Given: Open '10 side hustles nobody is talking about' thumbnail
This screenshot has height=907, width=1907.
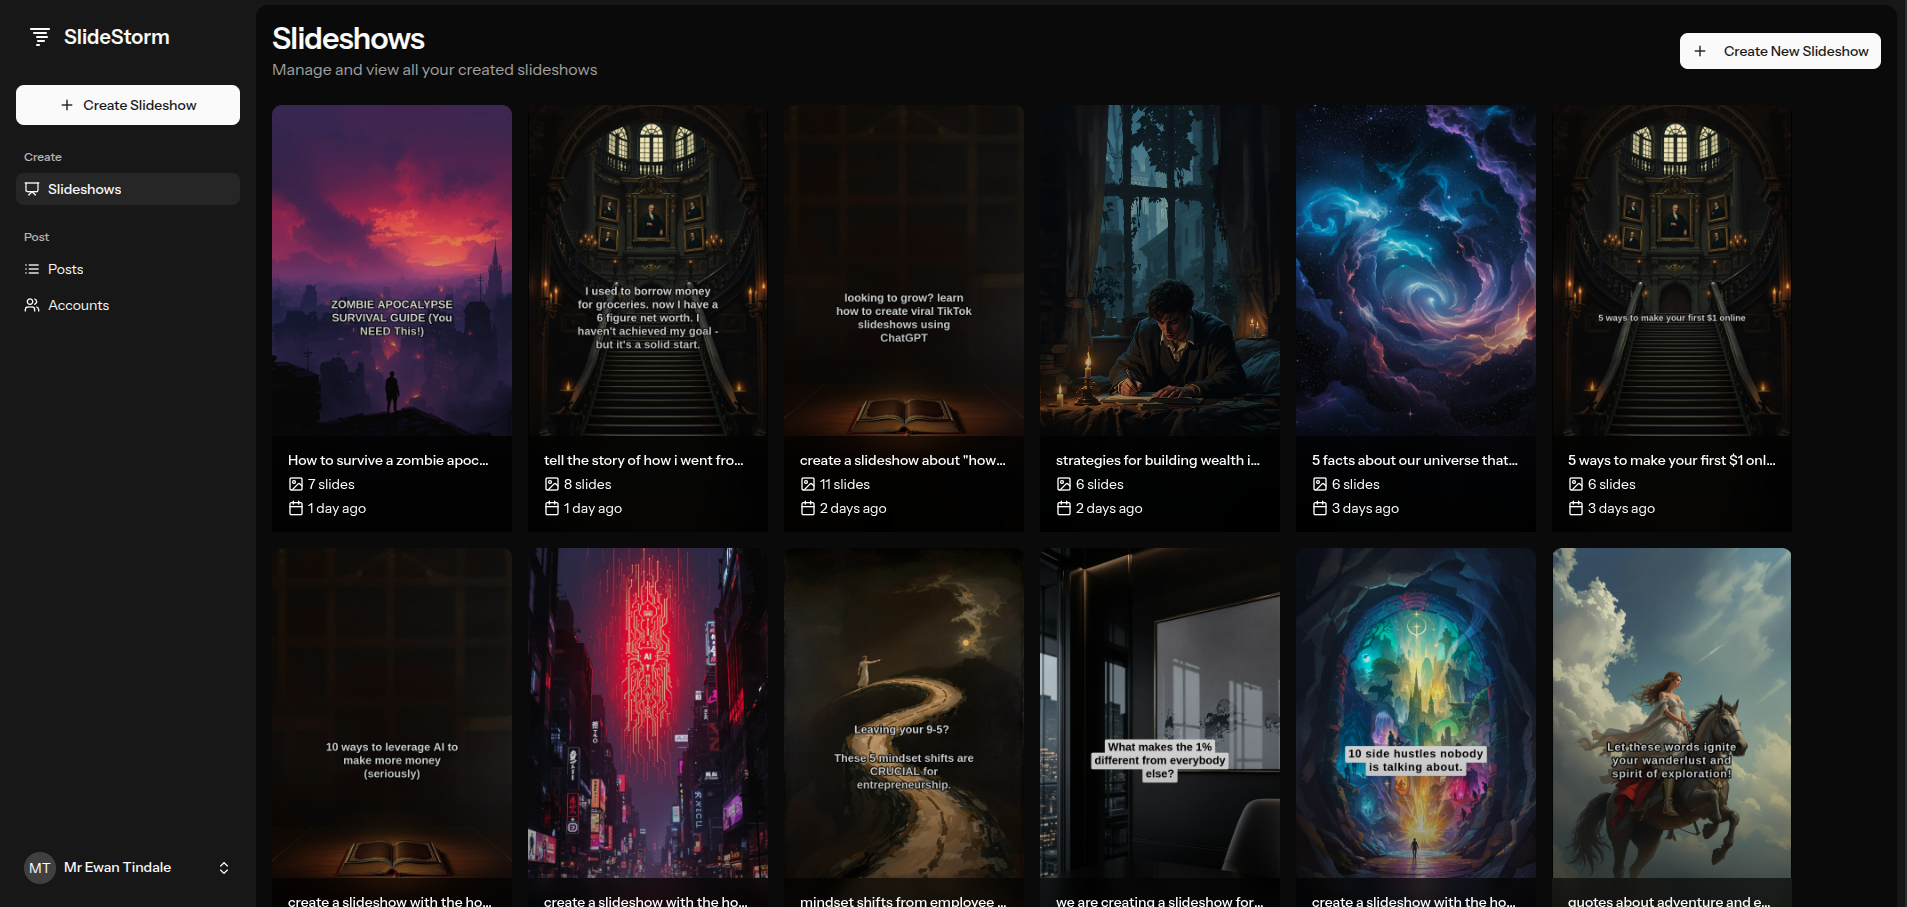Looking at the screenshot, I should coord(1416,713).
